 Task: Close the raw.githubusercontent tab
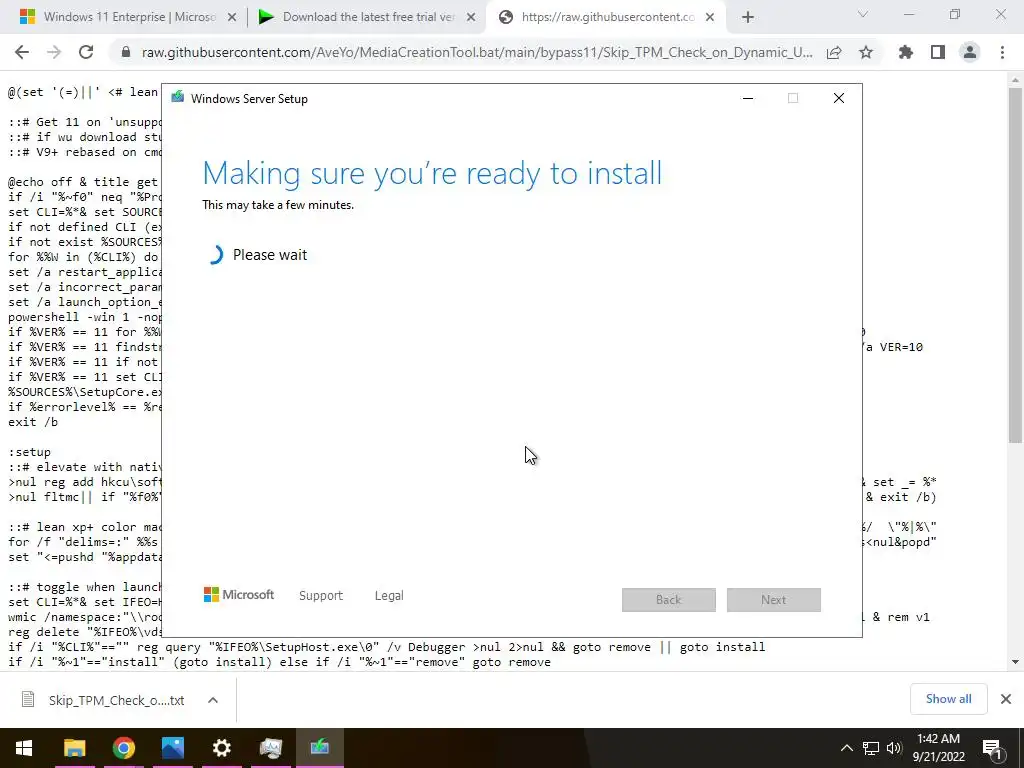710,18
